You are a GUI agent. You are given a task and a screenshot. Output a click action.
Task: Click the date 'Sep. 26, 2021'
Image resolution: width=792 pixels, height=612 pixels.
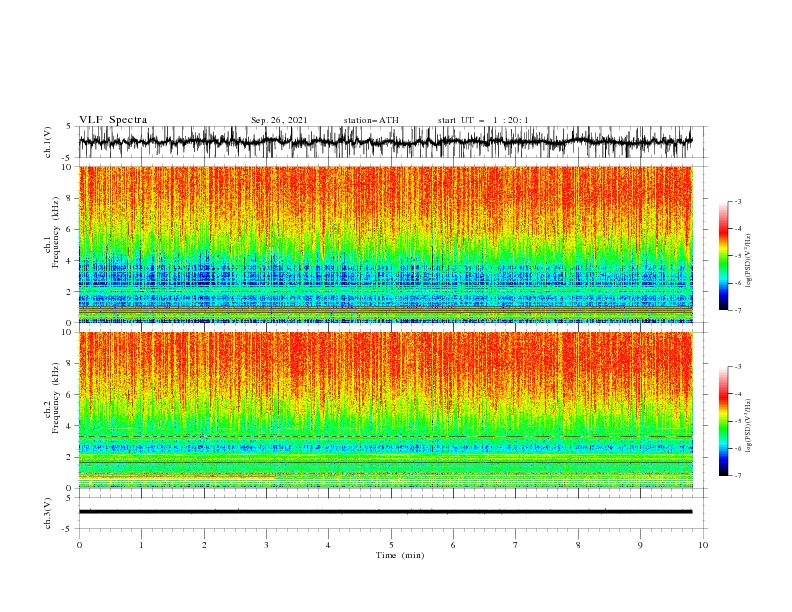(279, 120)
